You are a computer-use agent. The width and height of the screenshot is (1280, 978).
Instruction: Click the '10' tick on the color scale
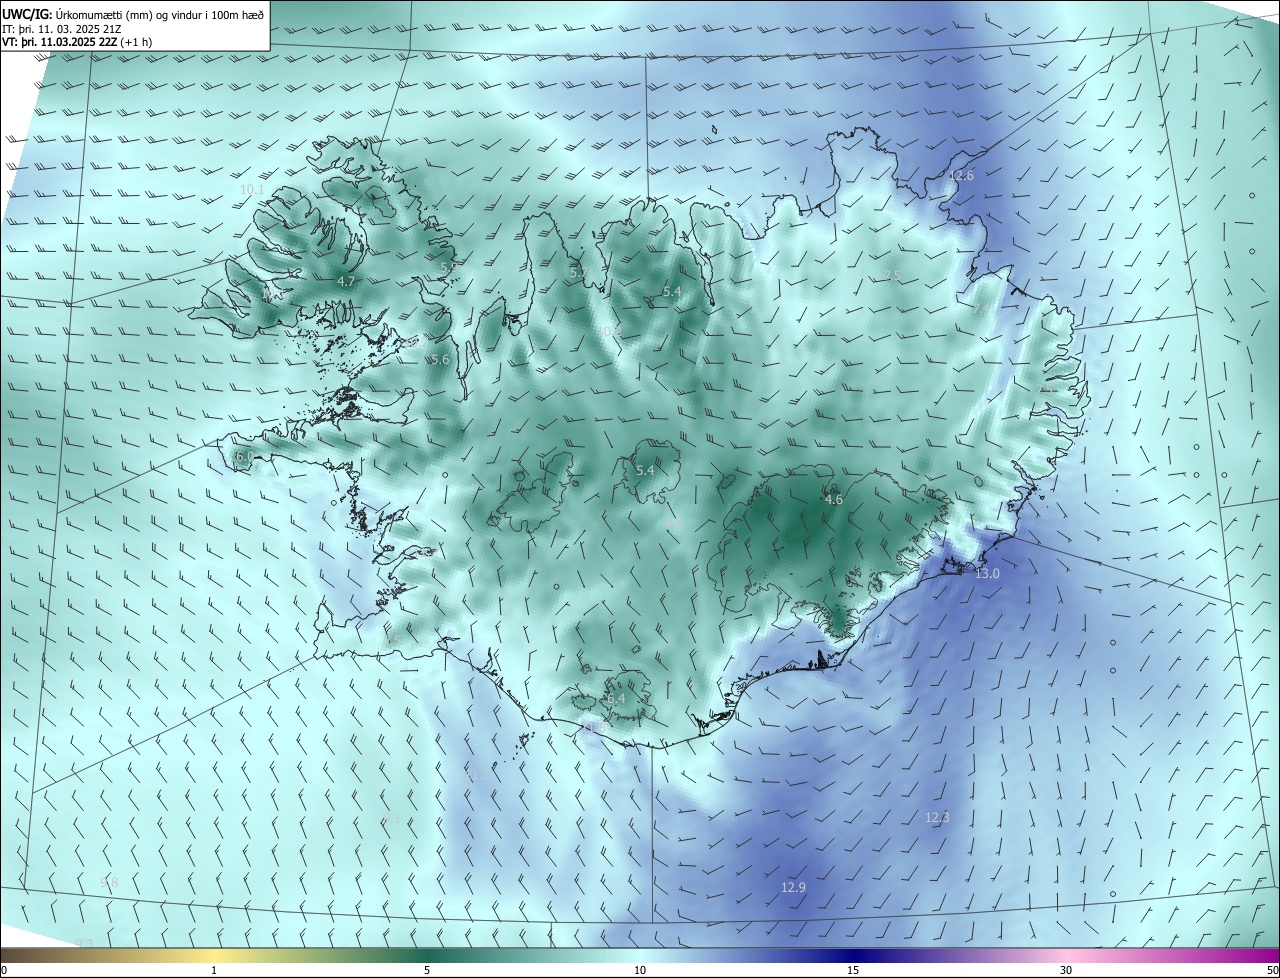click(x=640, y=970)
